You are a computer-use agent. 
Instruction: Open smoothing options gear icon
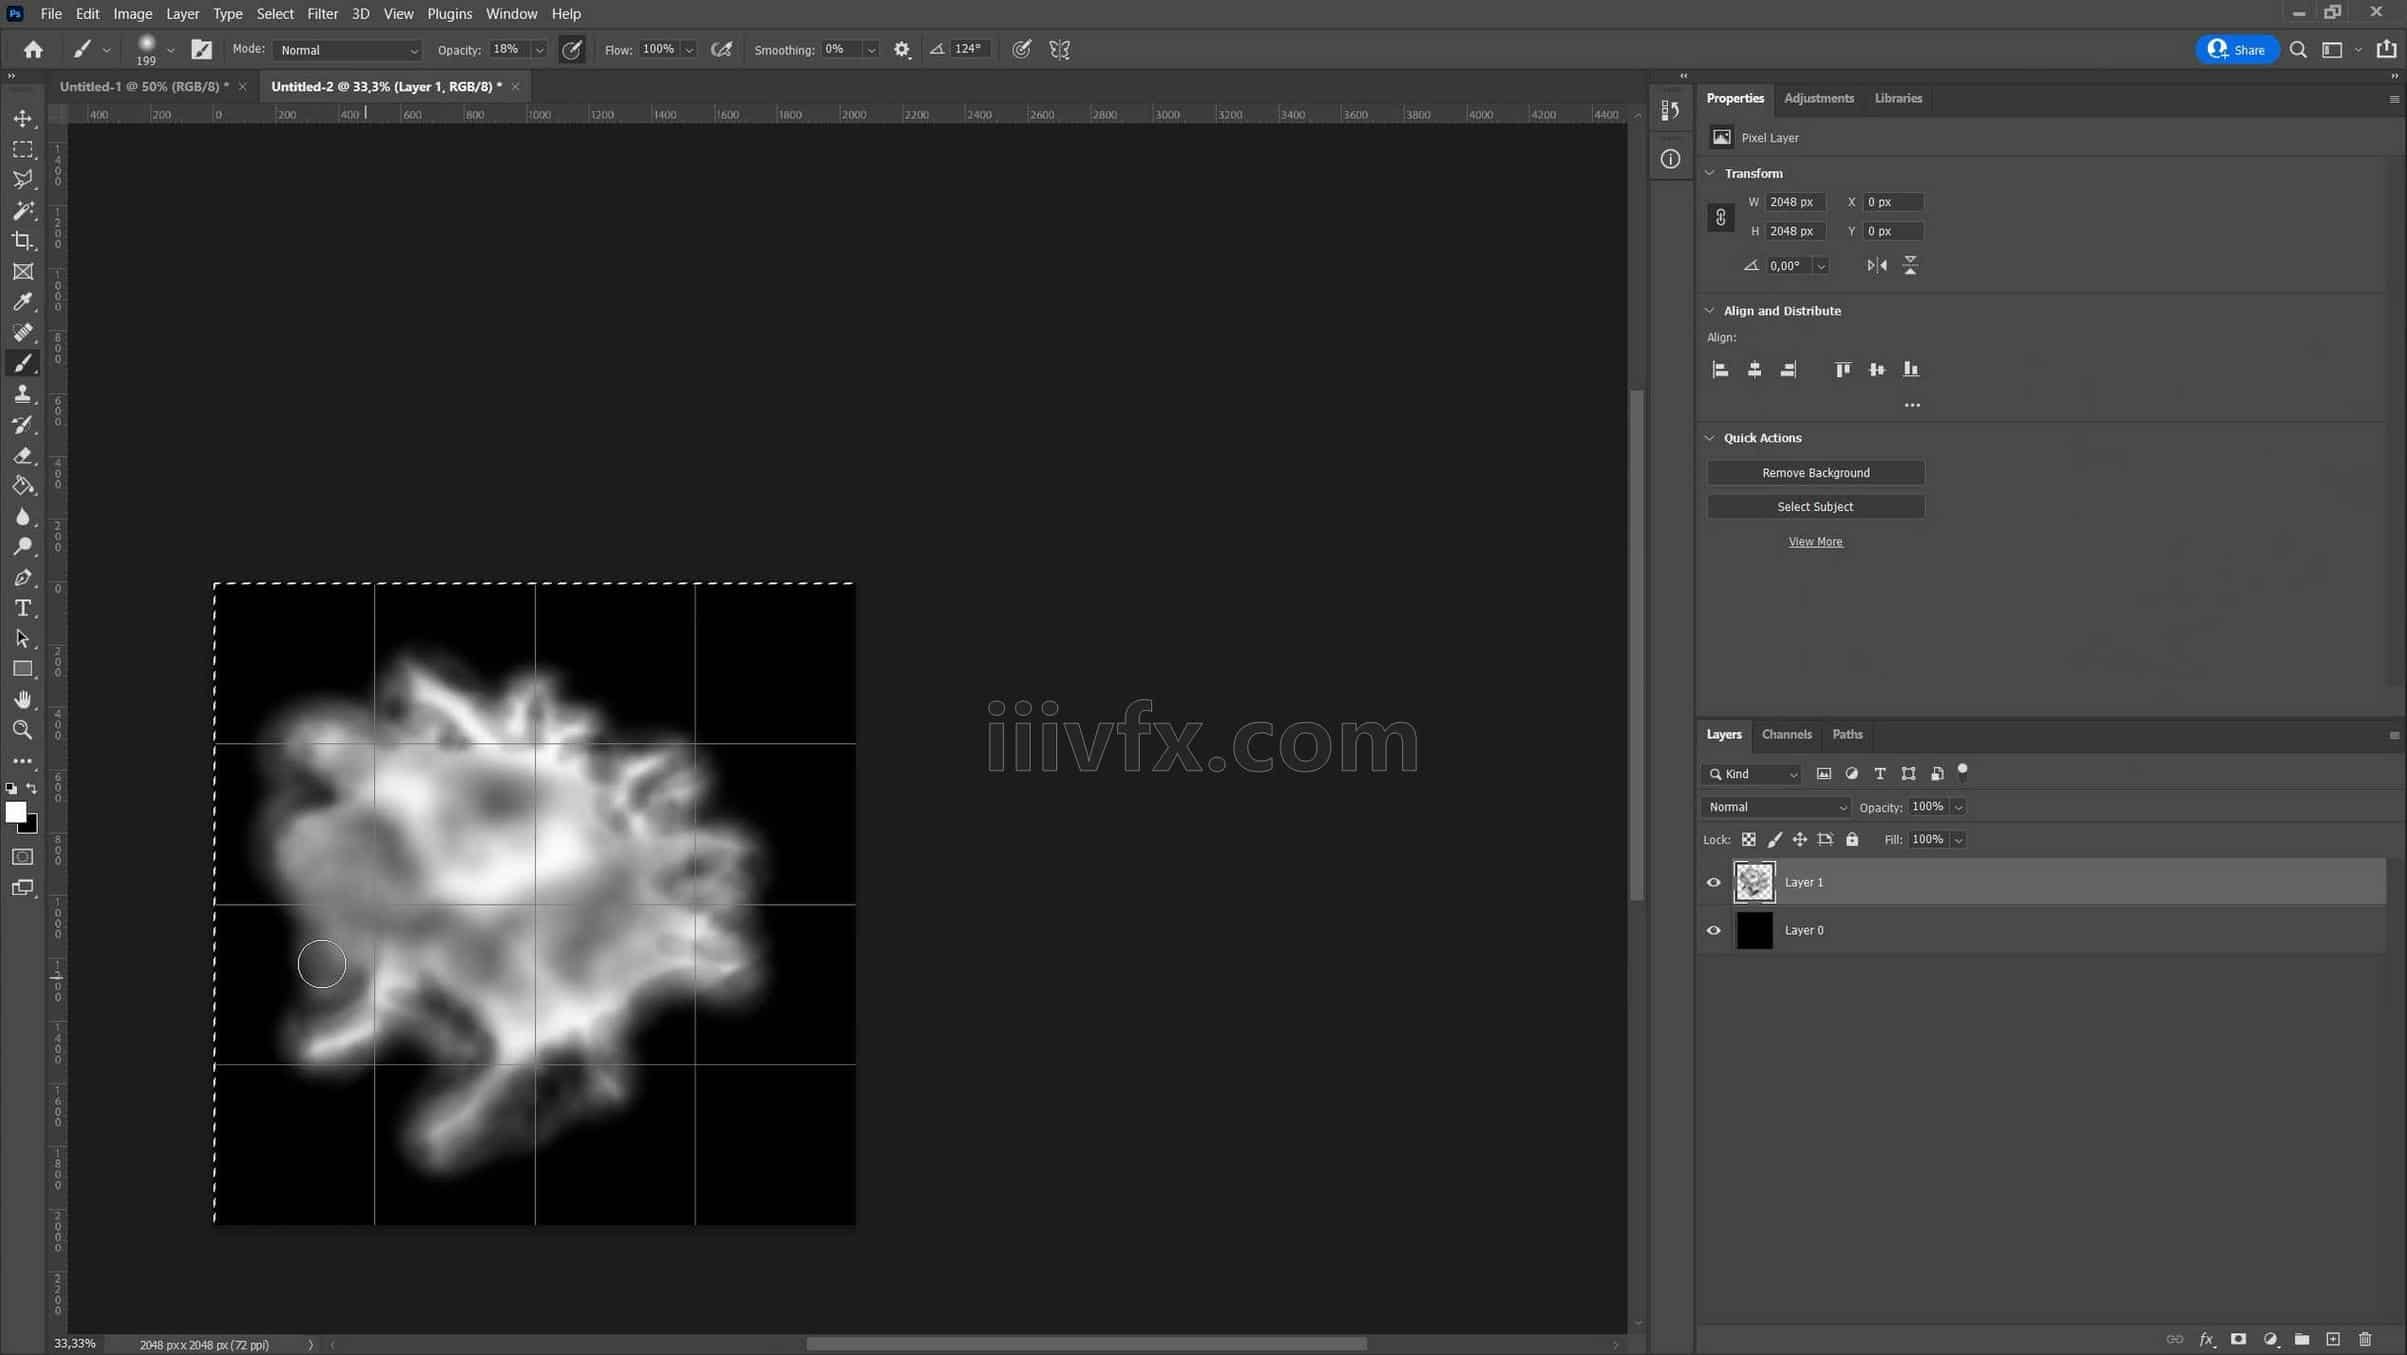(x=902, y=49)
